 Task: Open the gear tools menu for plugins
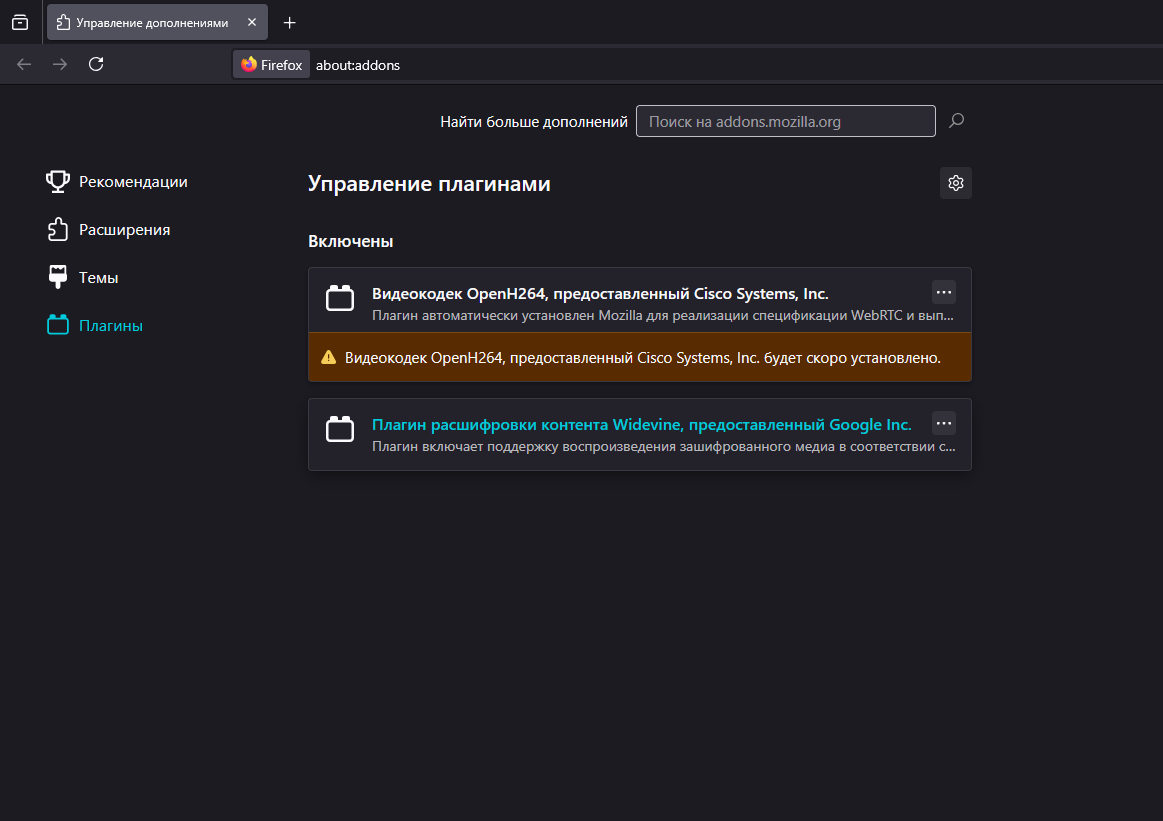pos(956,183)
